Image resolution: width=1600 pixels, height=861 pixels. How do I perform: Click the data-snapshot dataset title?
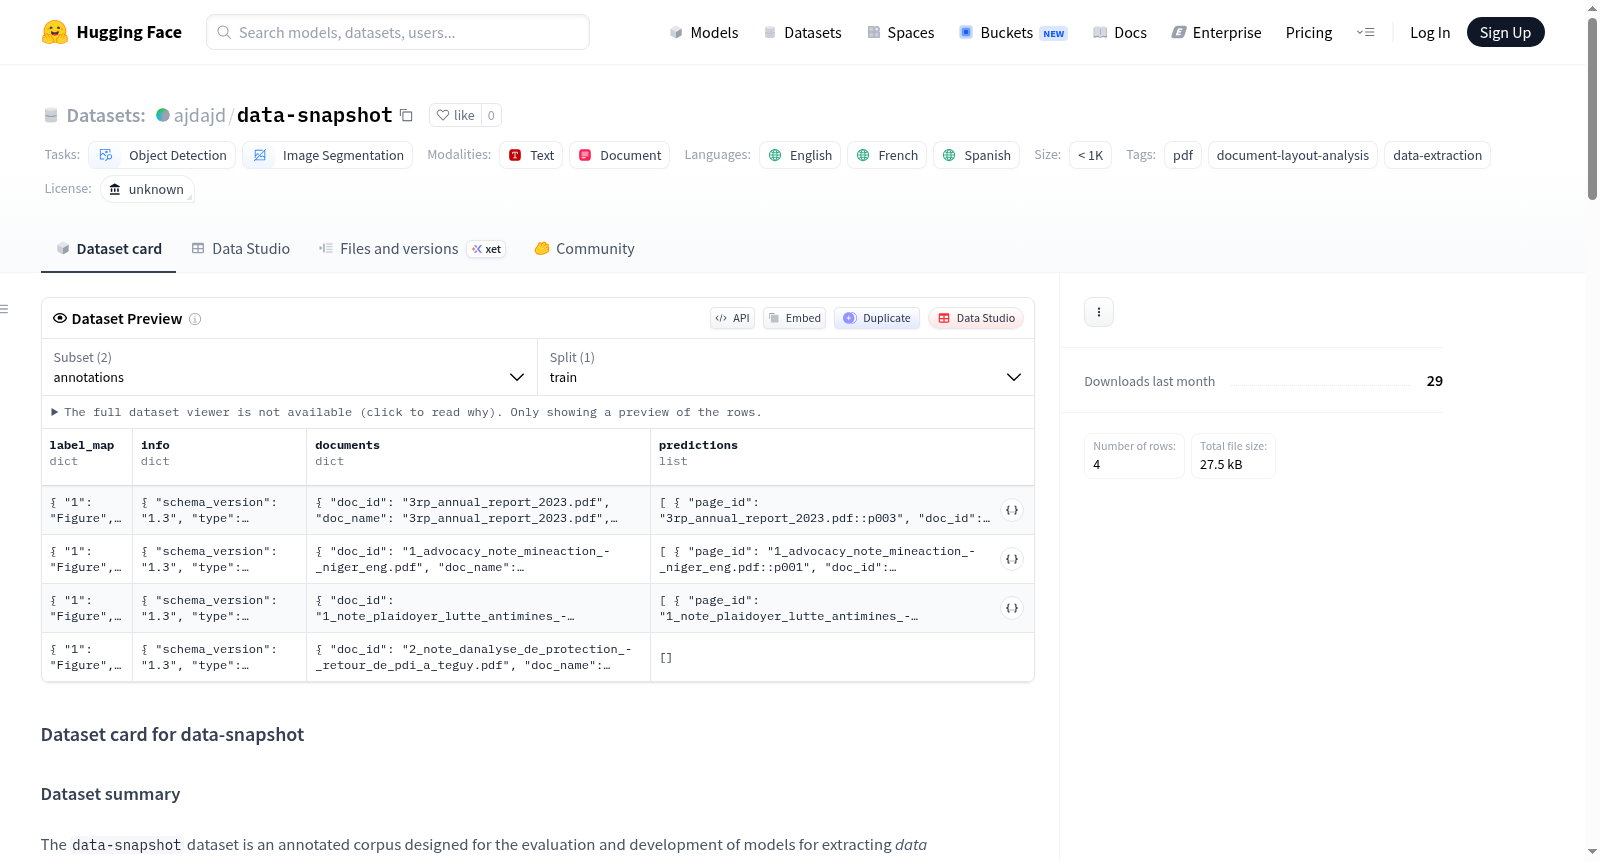tap(315, 115)
